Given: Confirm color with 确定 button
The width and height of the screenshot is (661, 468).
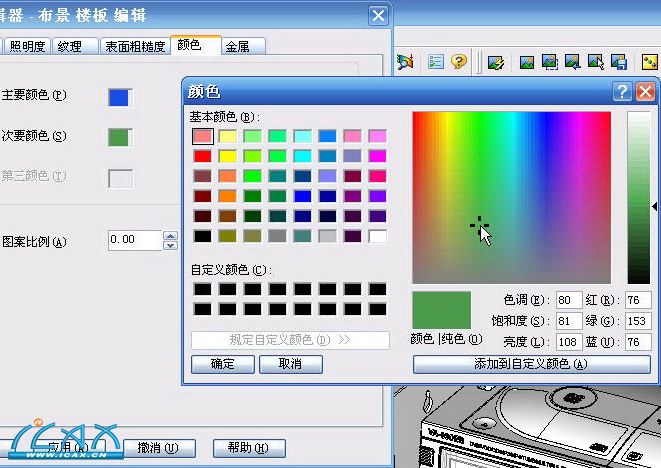Looking at the screenshot, I should (x=223, y=364).
